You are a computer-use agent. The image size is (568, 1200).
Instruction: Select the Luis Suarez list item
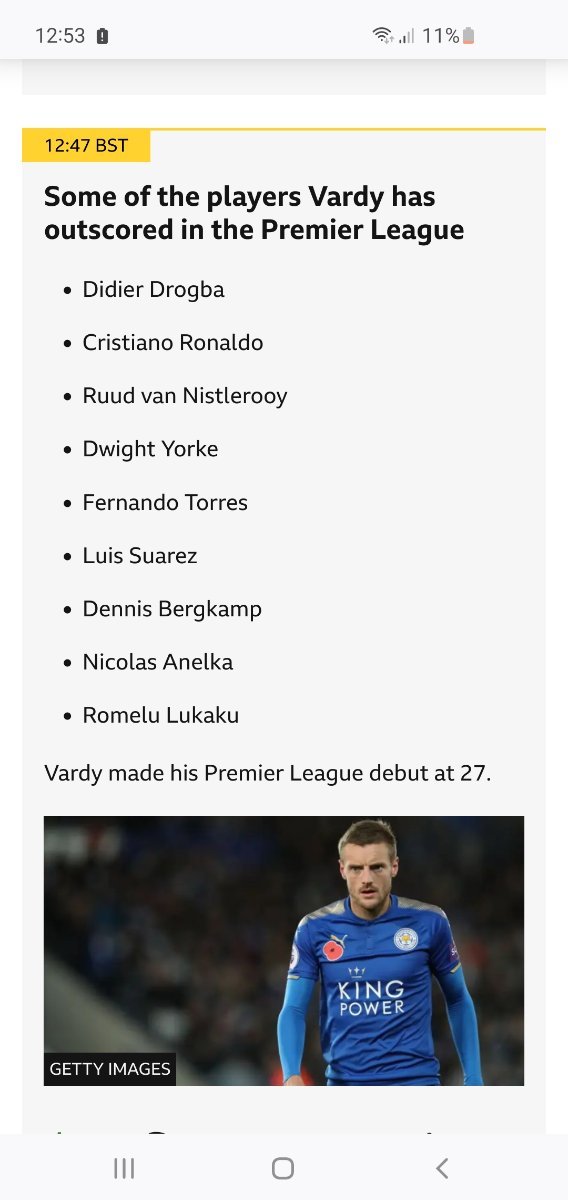coord(140,555)
